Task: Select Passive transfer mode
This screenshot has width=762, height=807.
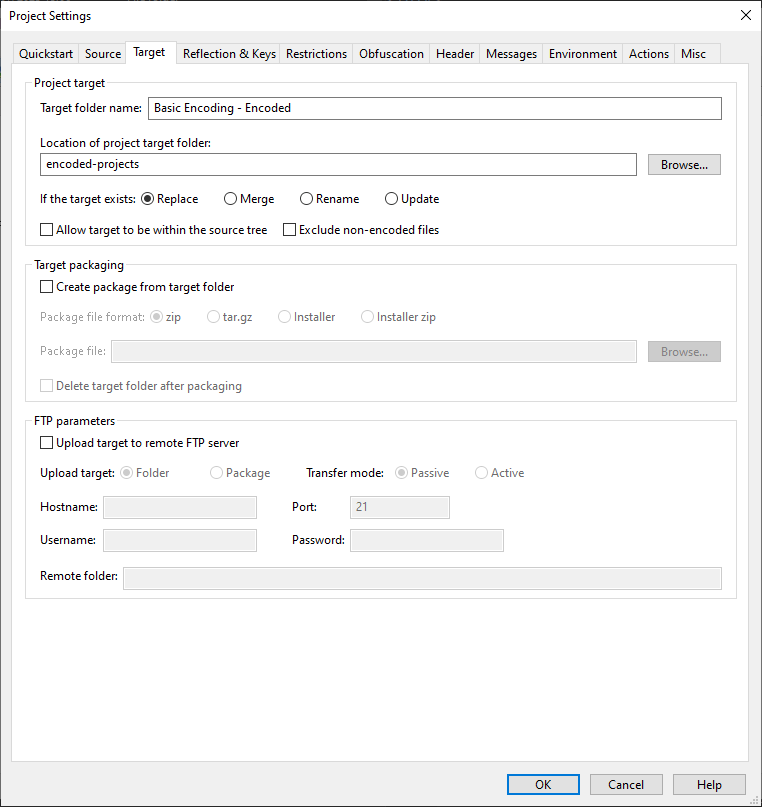Action: pyautogui.click(x=422, y=473)
